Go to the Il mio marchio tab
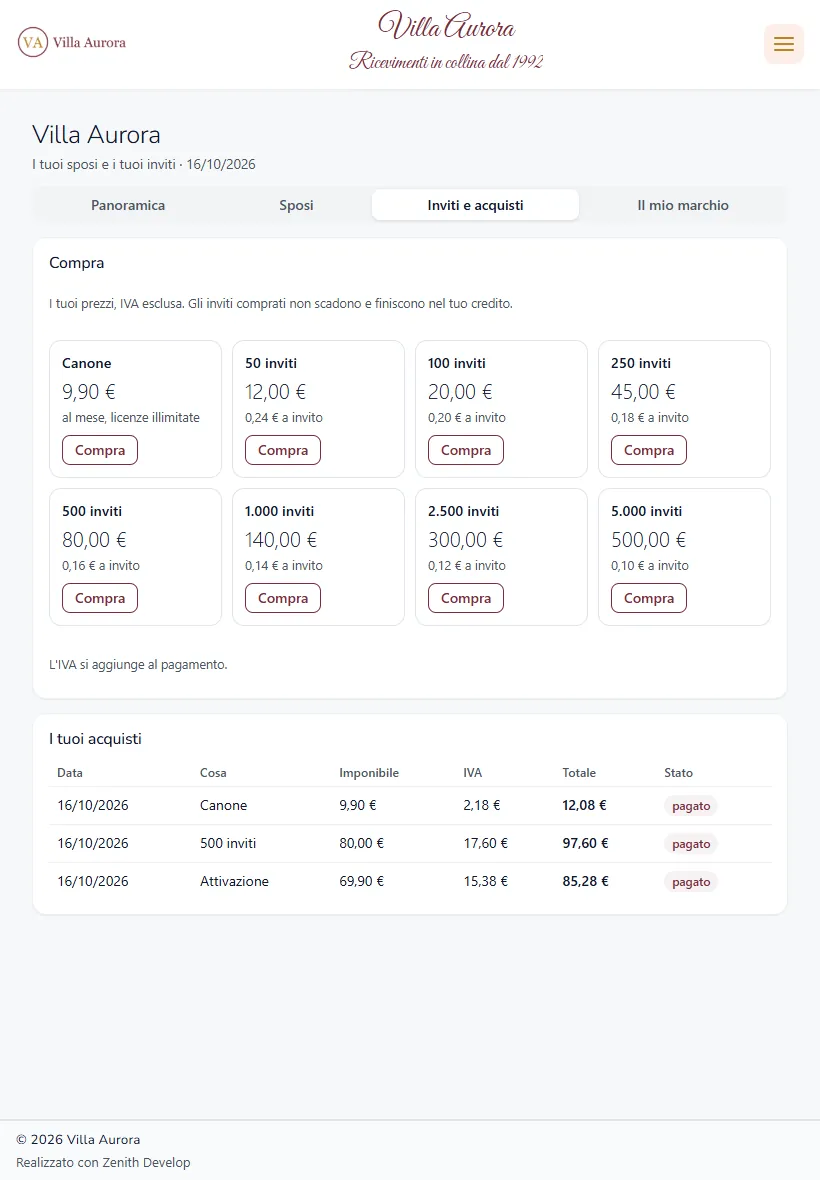Image resolution: width=820 pixels, height=1180 pixels. pos(683,205)
